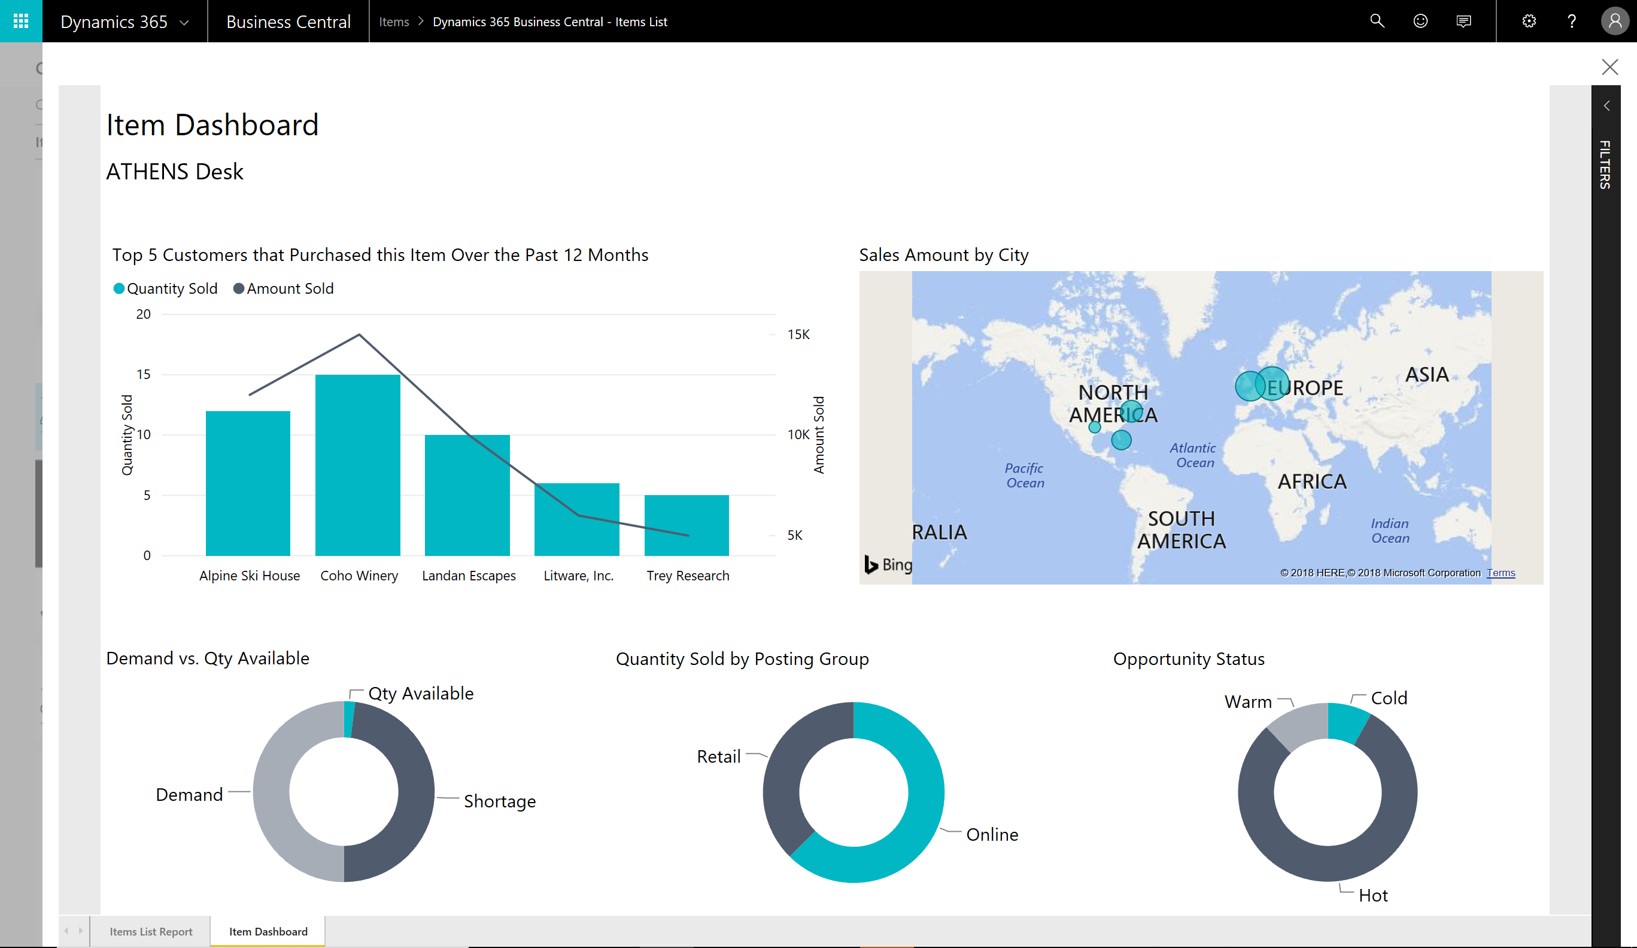Click the Sales Amount by City title
This screenshot has width=1637, height=948.
[x=944, y=255]
